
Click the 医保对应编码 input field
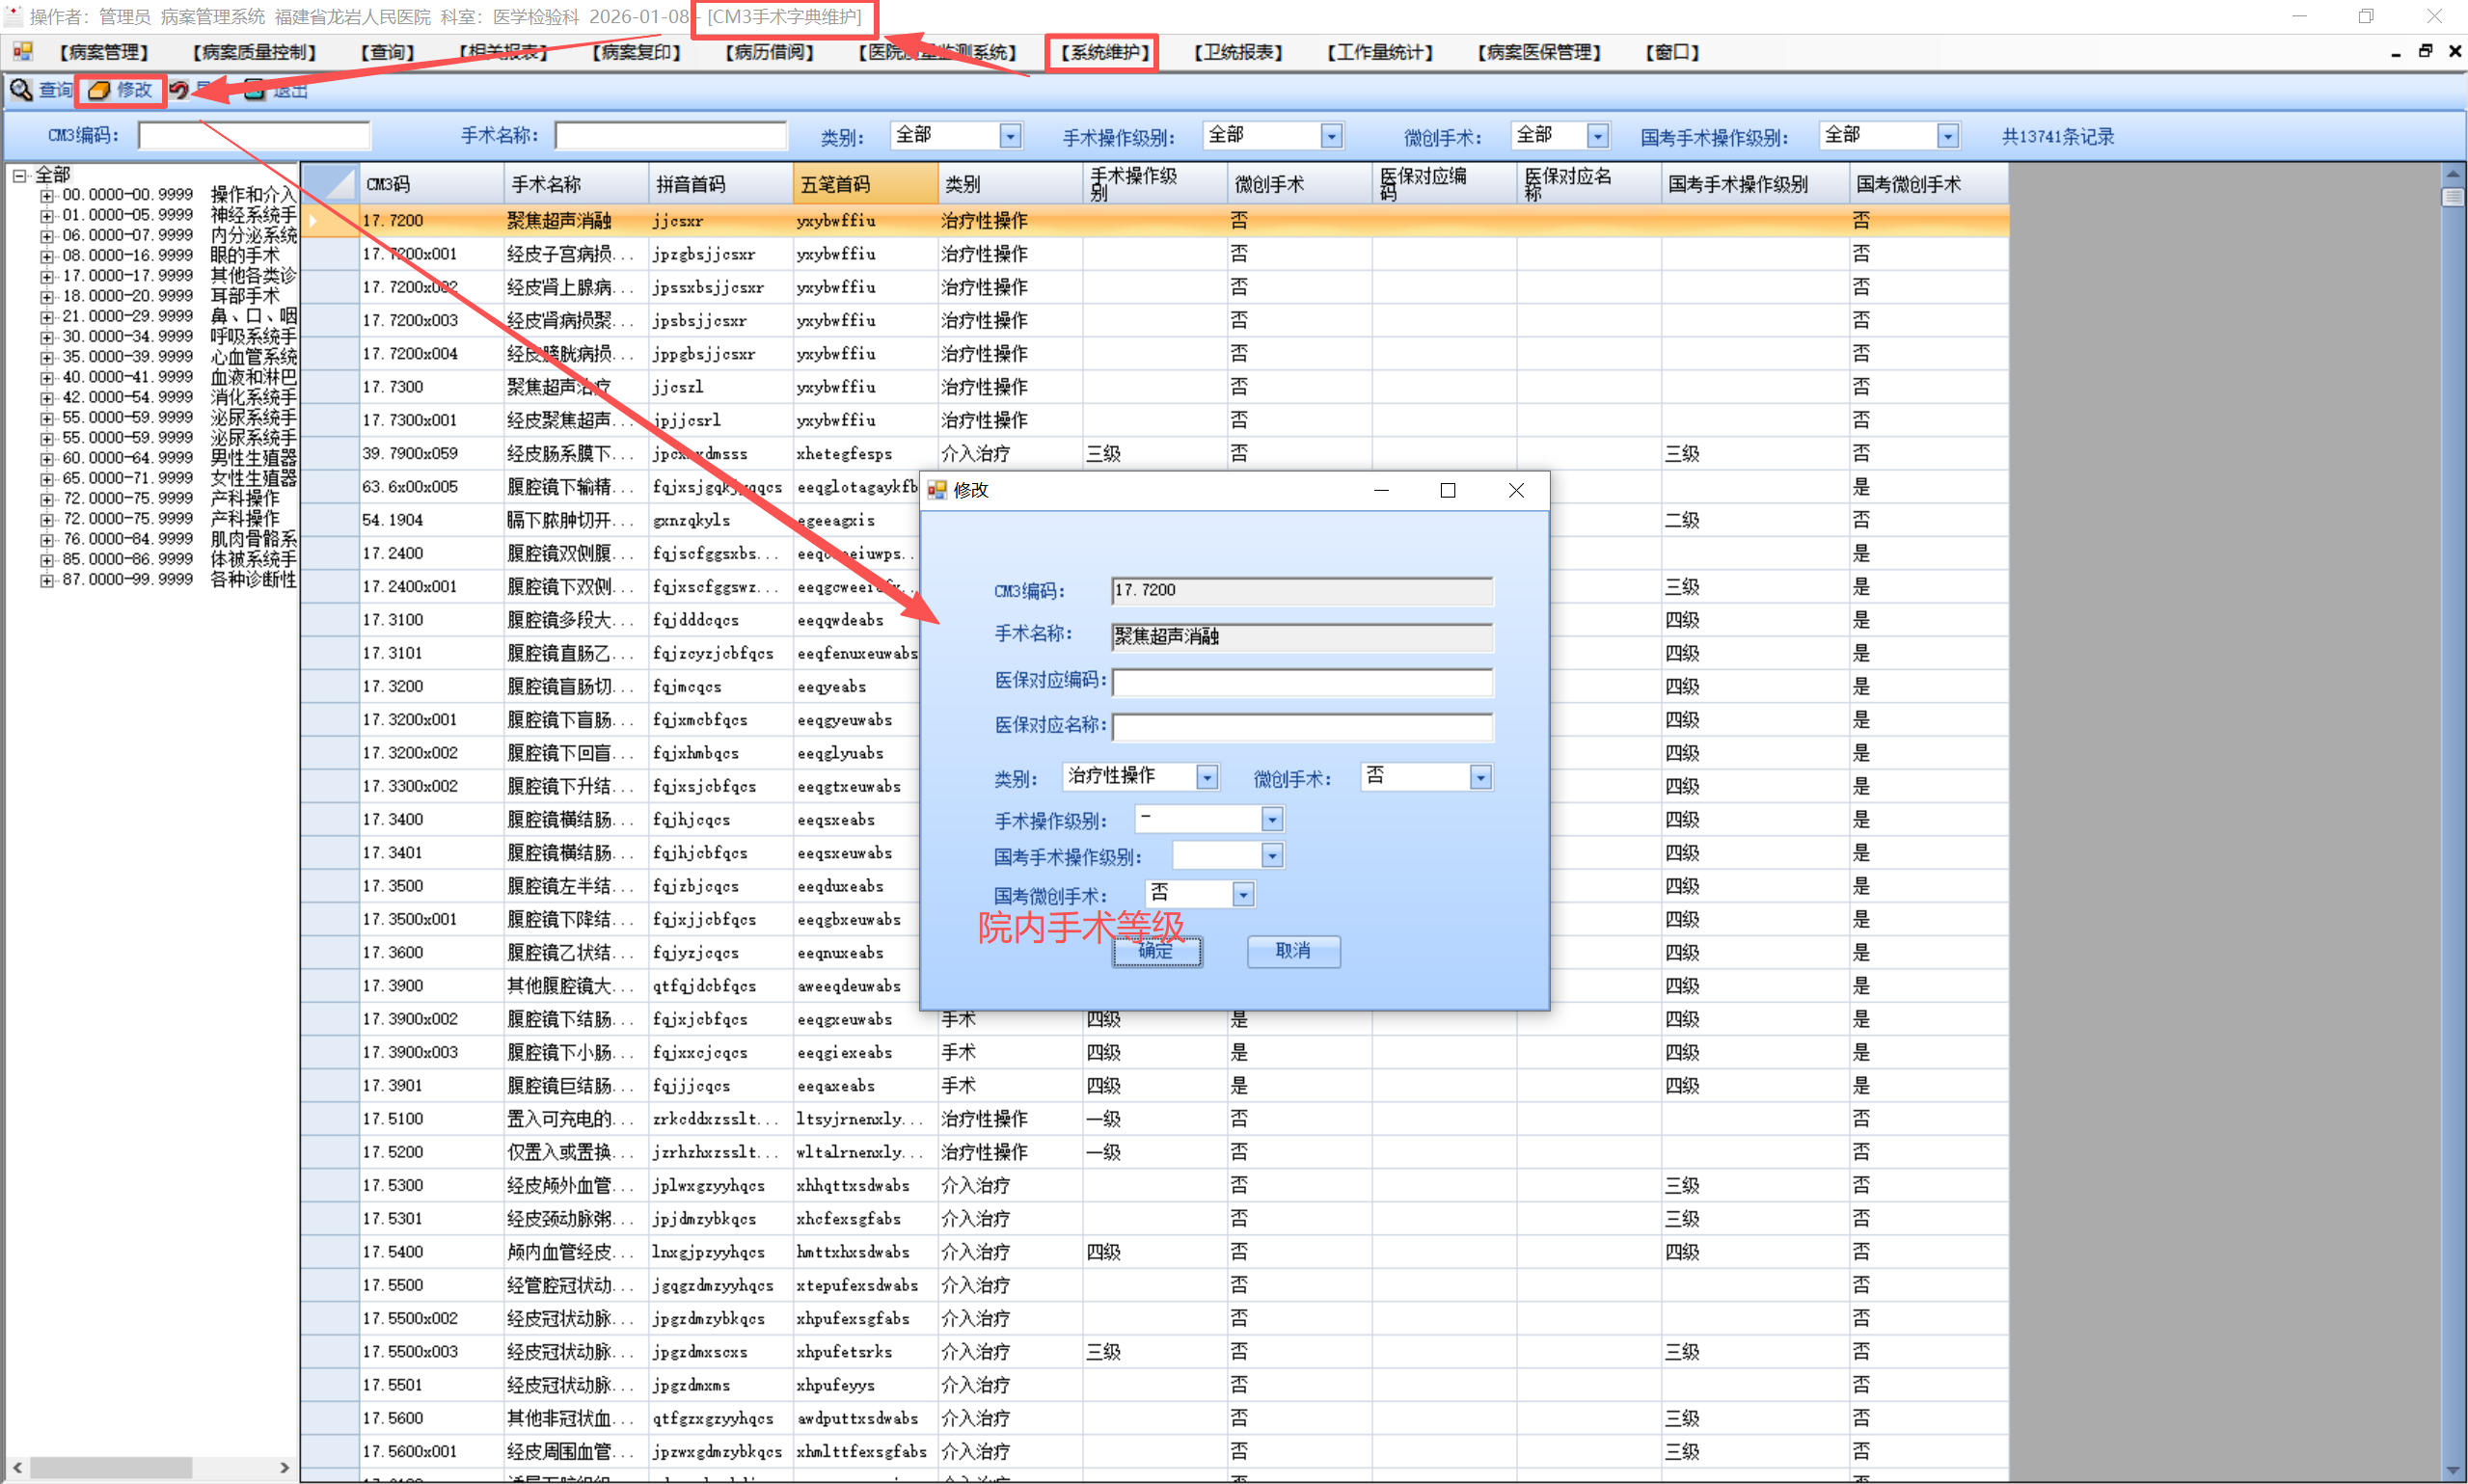(1301, 682)
